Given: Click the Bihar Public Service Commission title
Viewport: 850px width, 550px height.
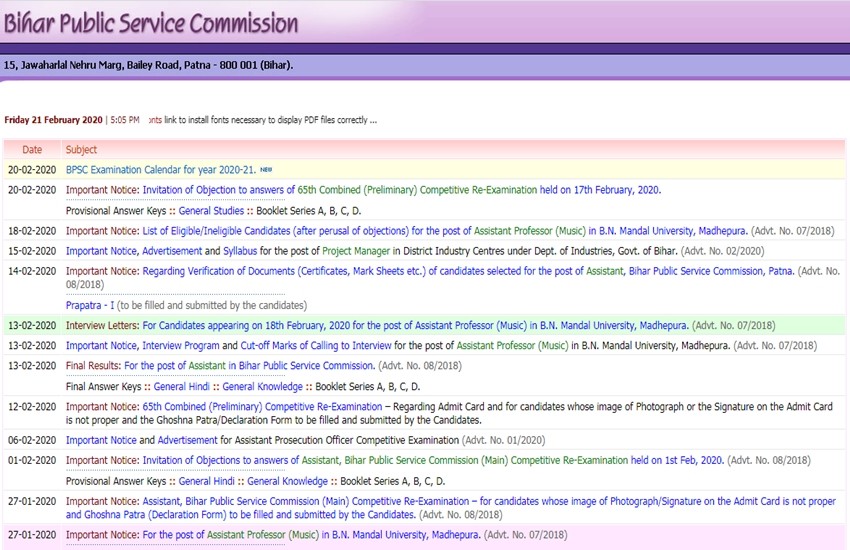Looking at the screenshot, I should pos(150,23).
